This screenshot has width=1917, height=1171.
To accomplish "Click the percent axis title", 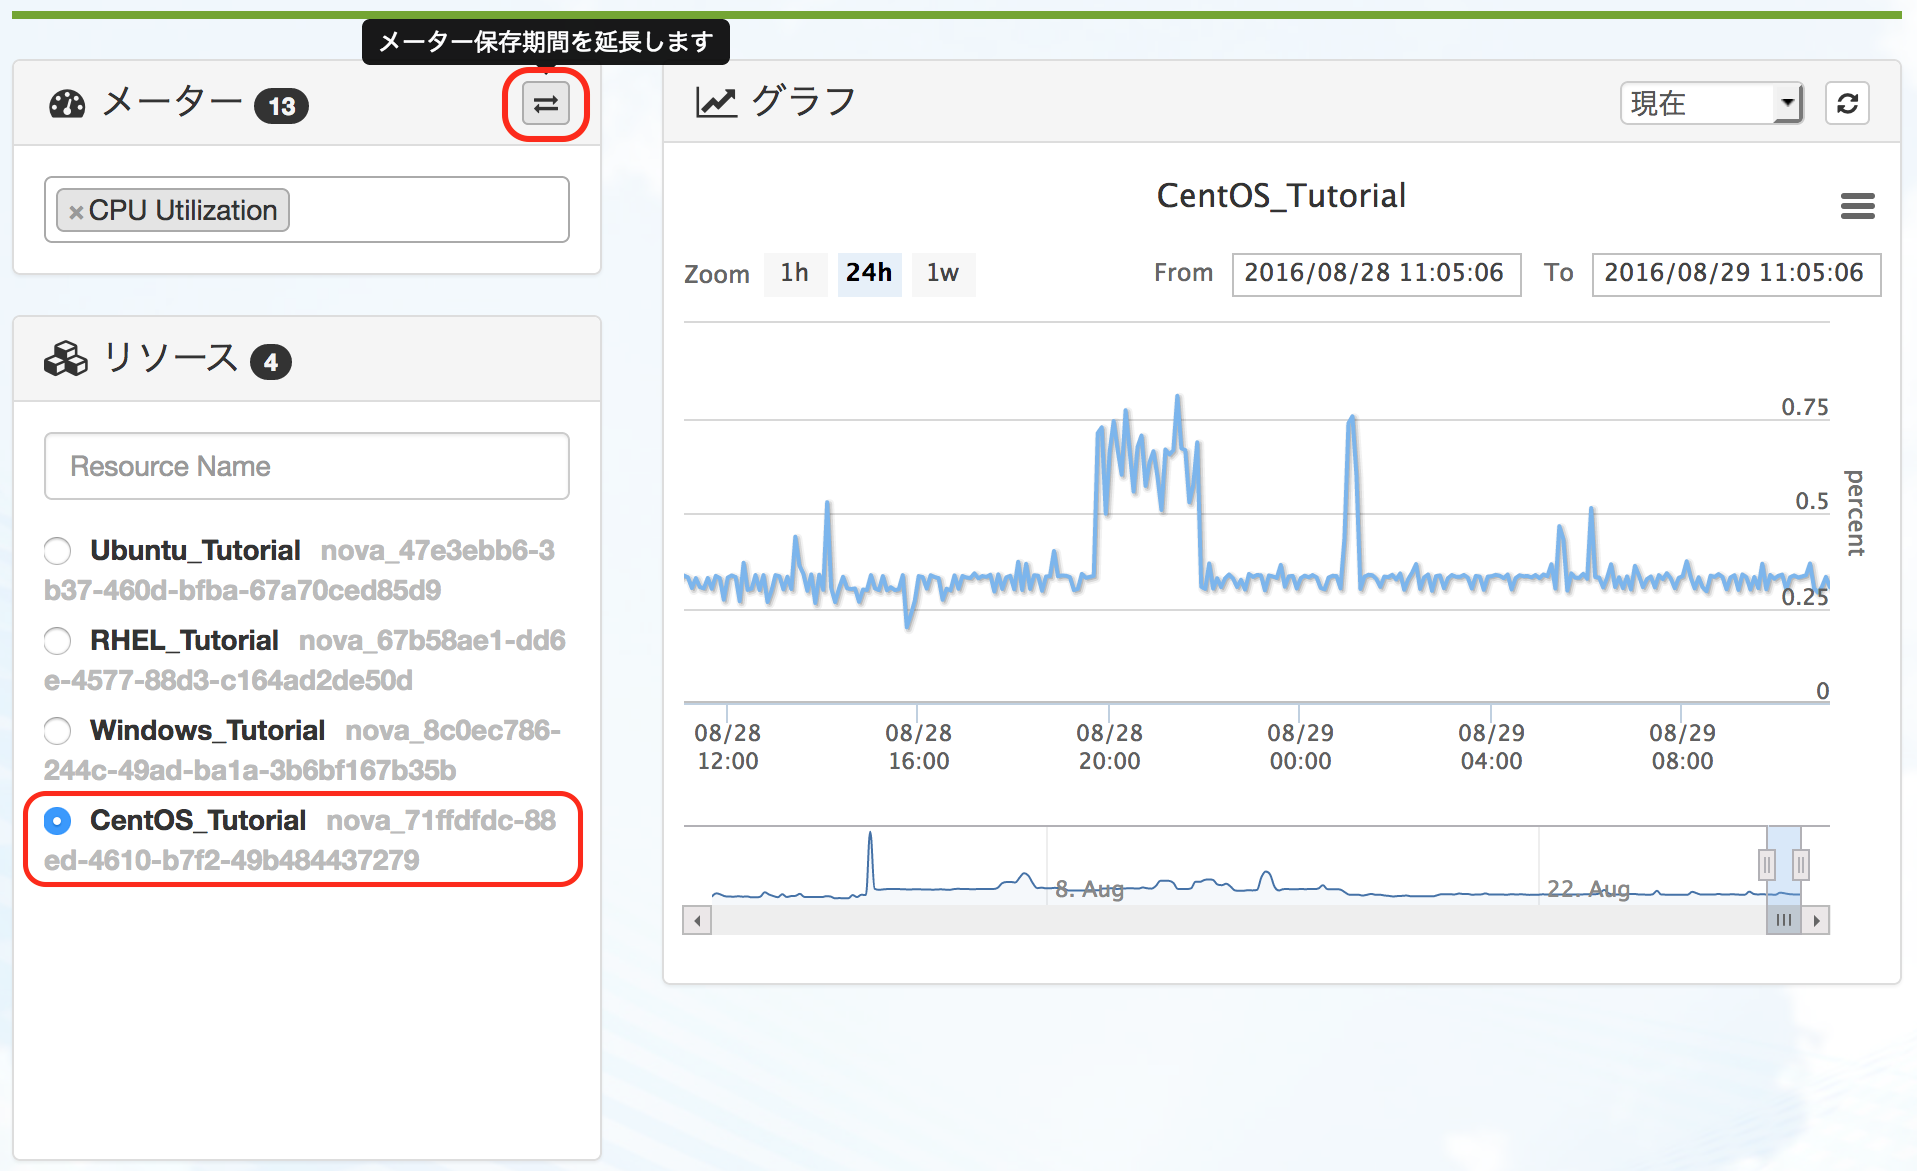I will [1855, 513].
